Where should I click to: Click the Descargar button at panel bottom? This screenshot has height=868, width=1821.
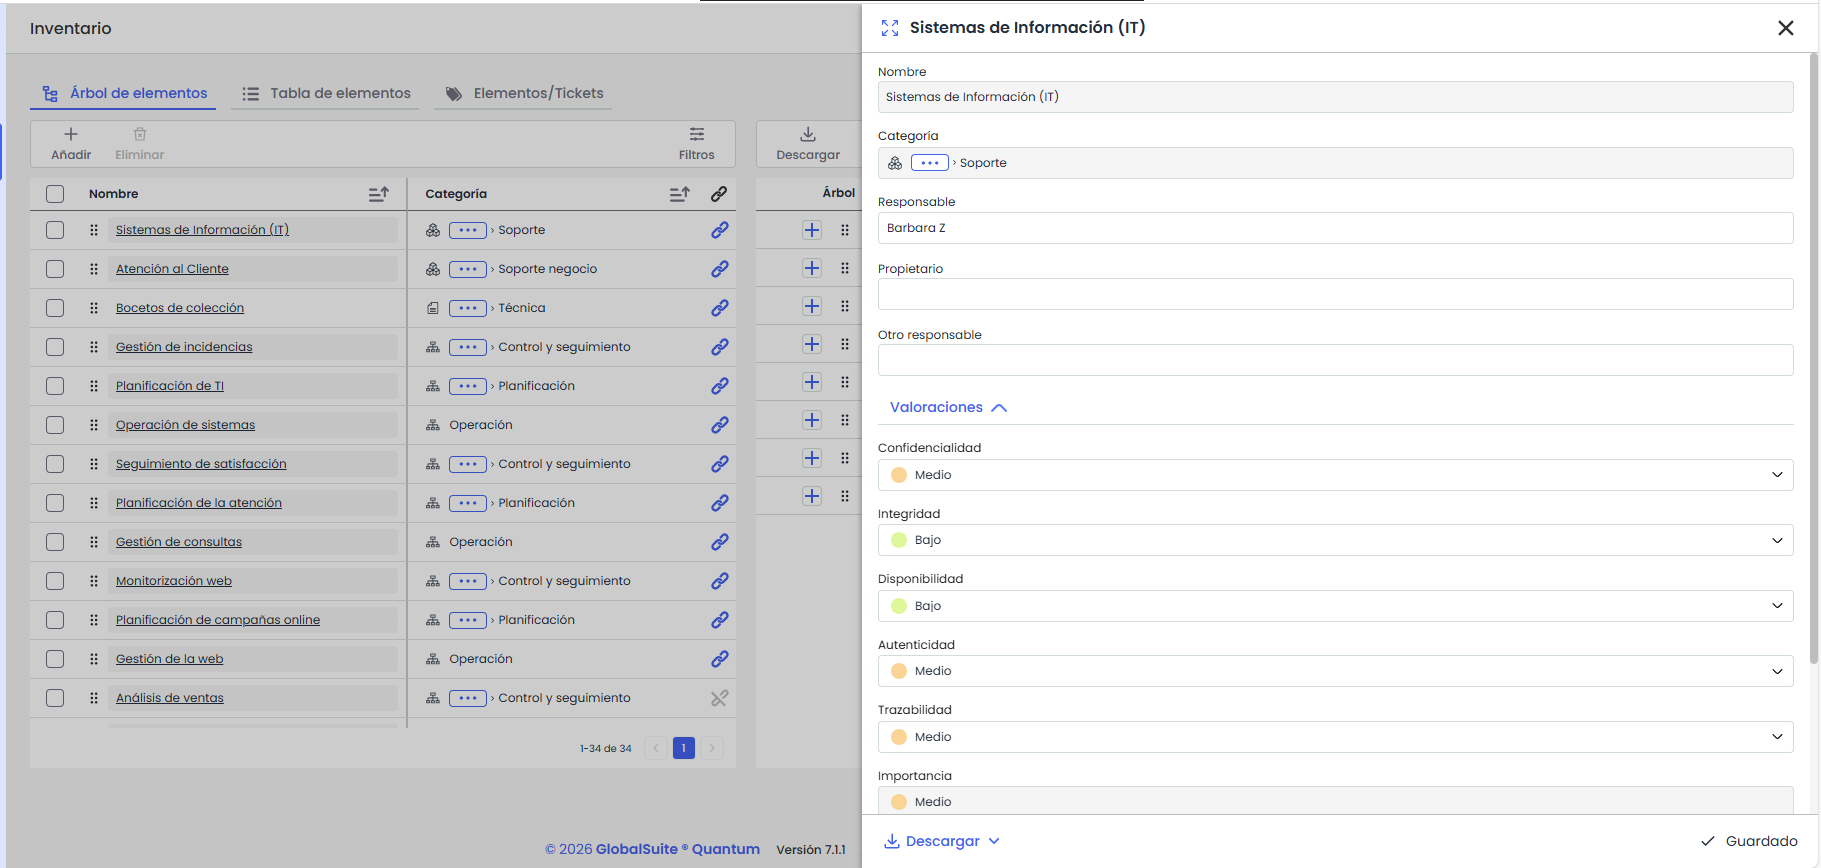tap(942, 841)
